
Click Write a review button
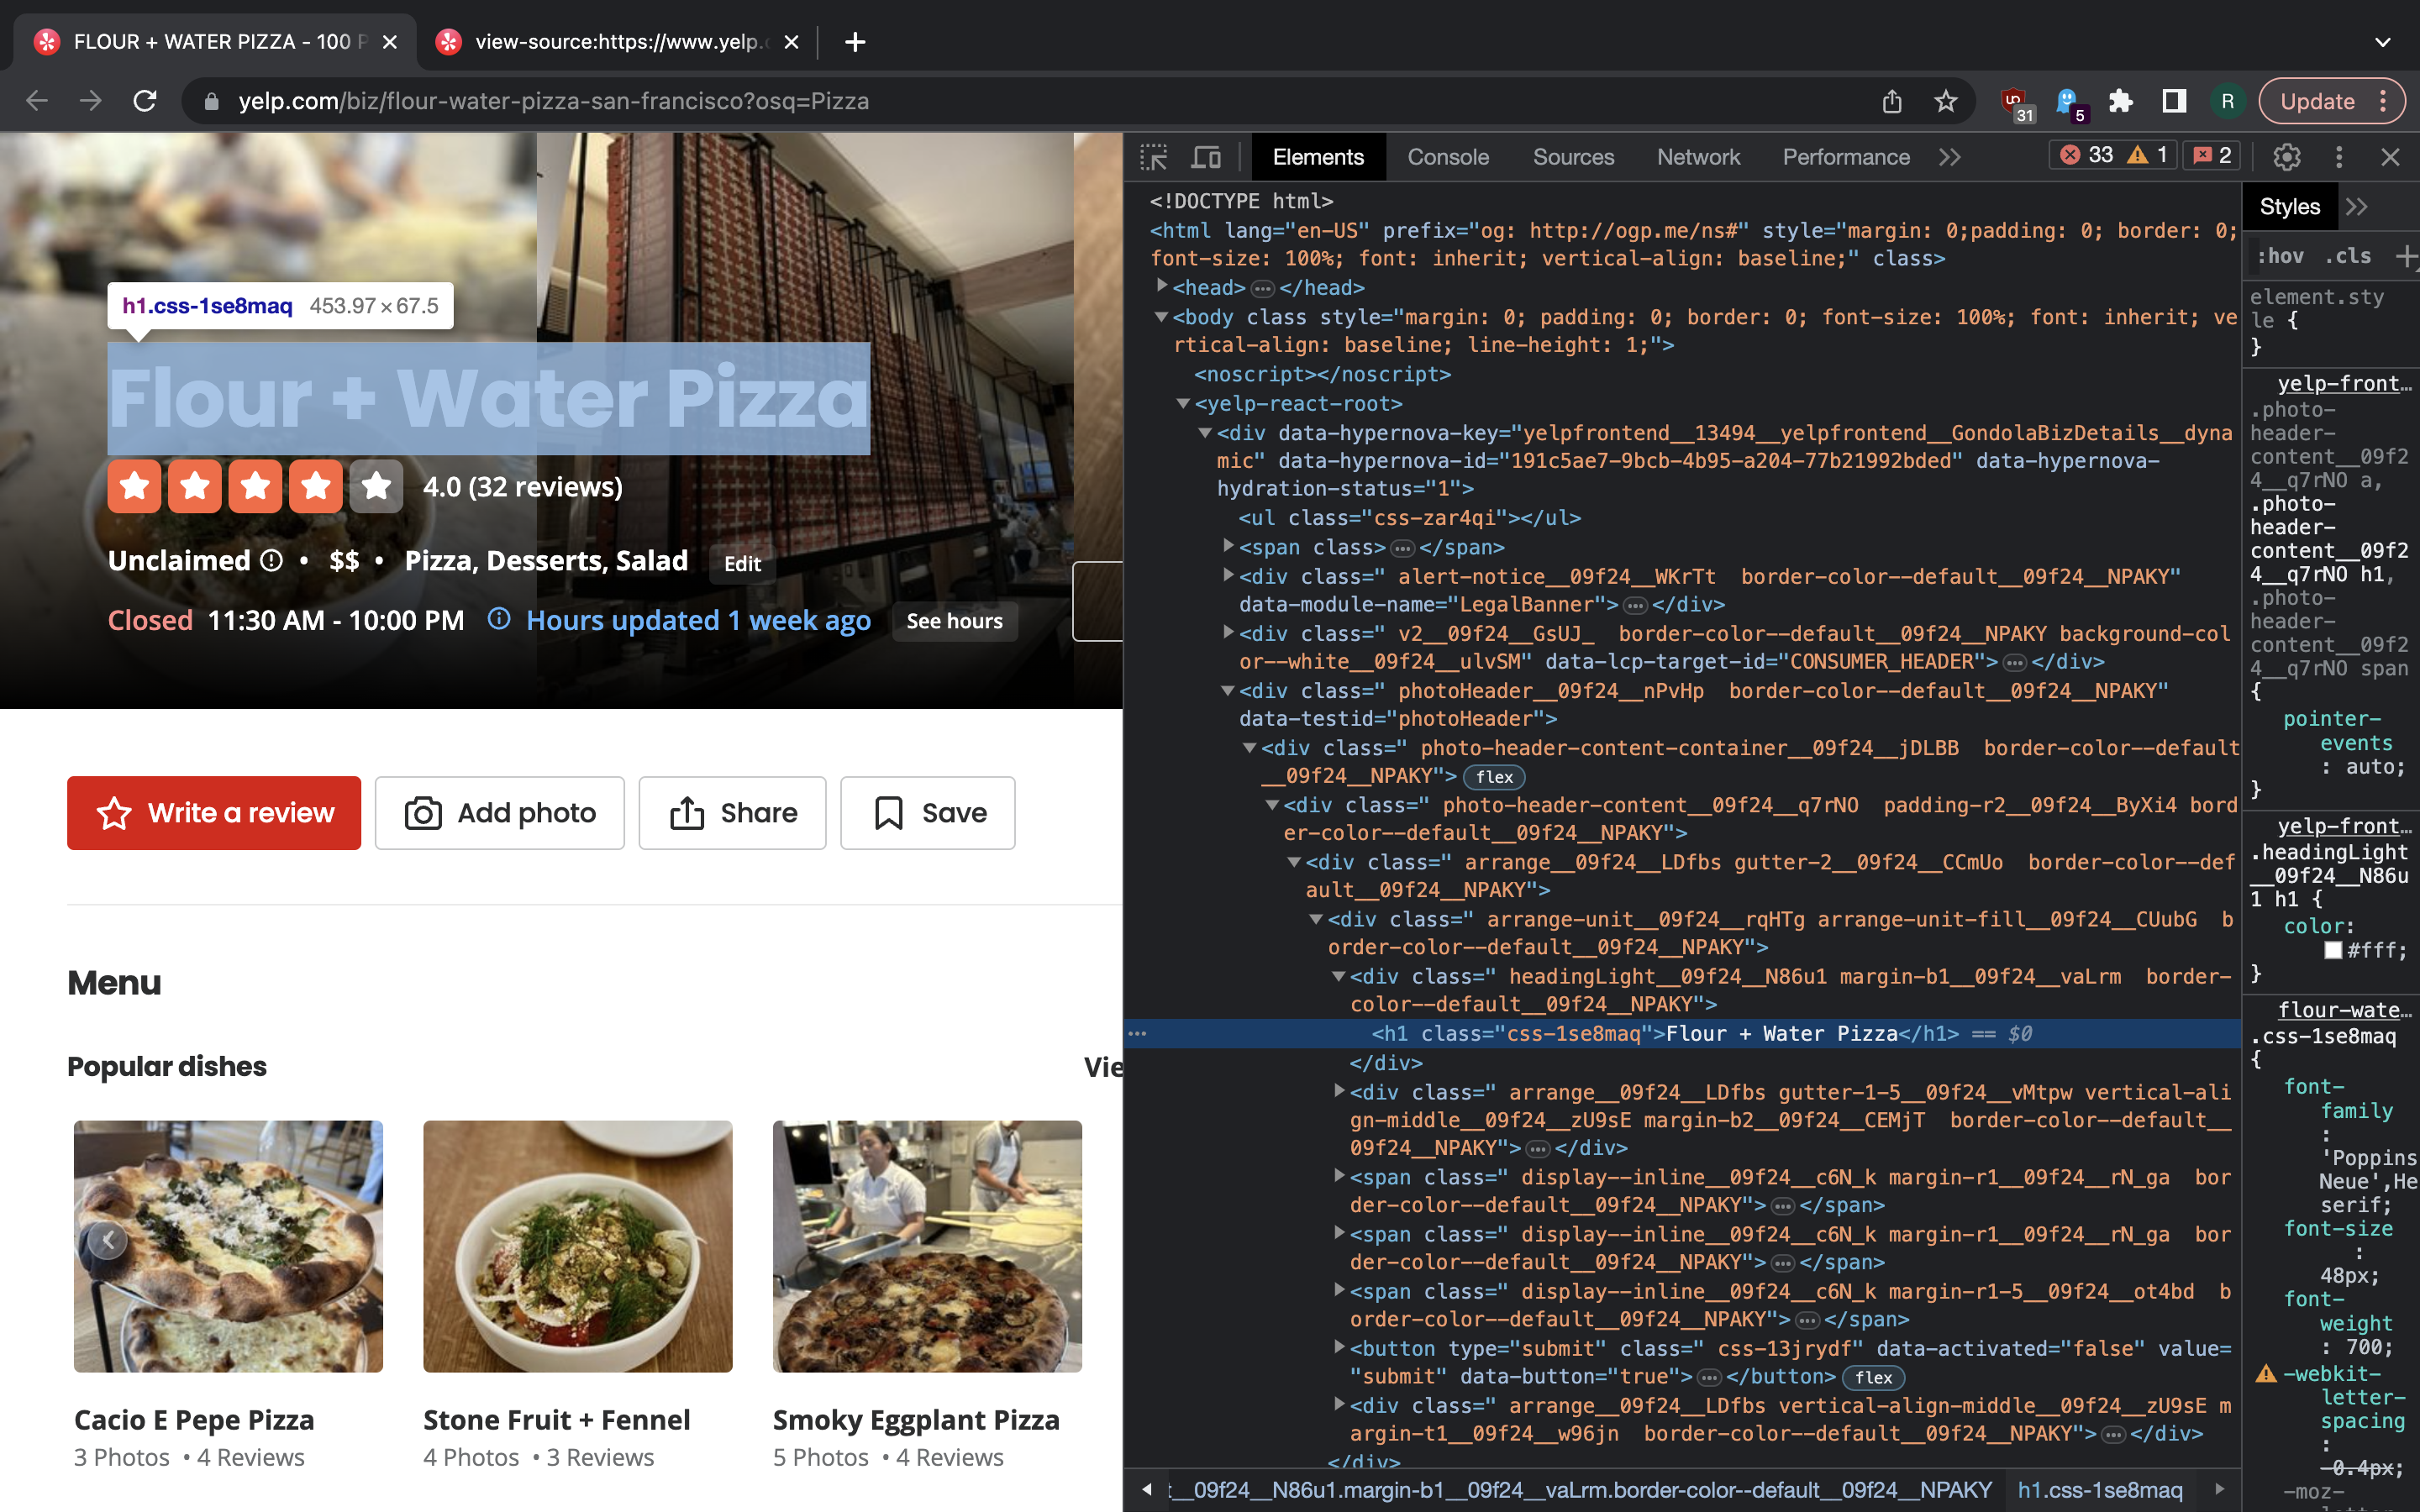[x=214, y=813]
